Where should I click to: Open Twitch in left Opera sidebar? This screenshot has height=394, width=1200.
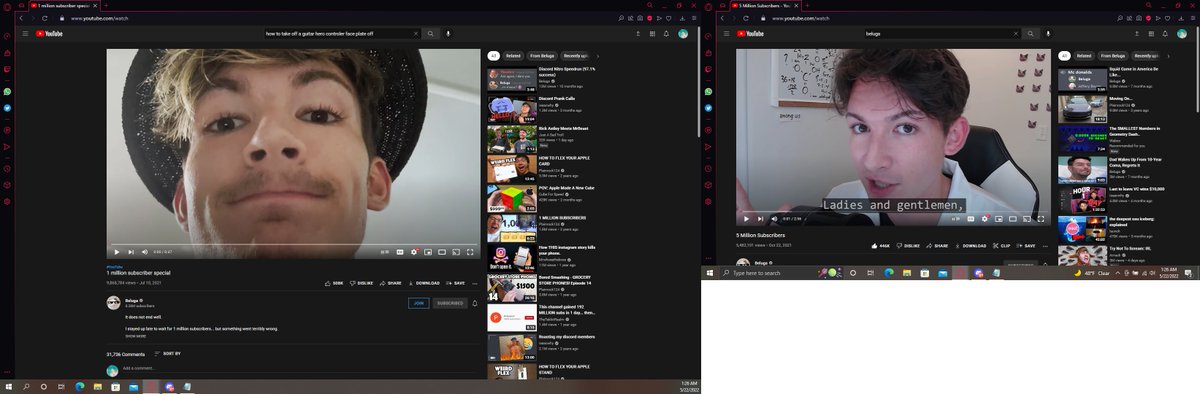[x=7, y=70]
